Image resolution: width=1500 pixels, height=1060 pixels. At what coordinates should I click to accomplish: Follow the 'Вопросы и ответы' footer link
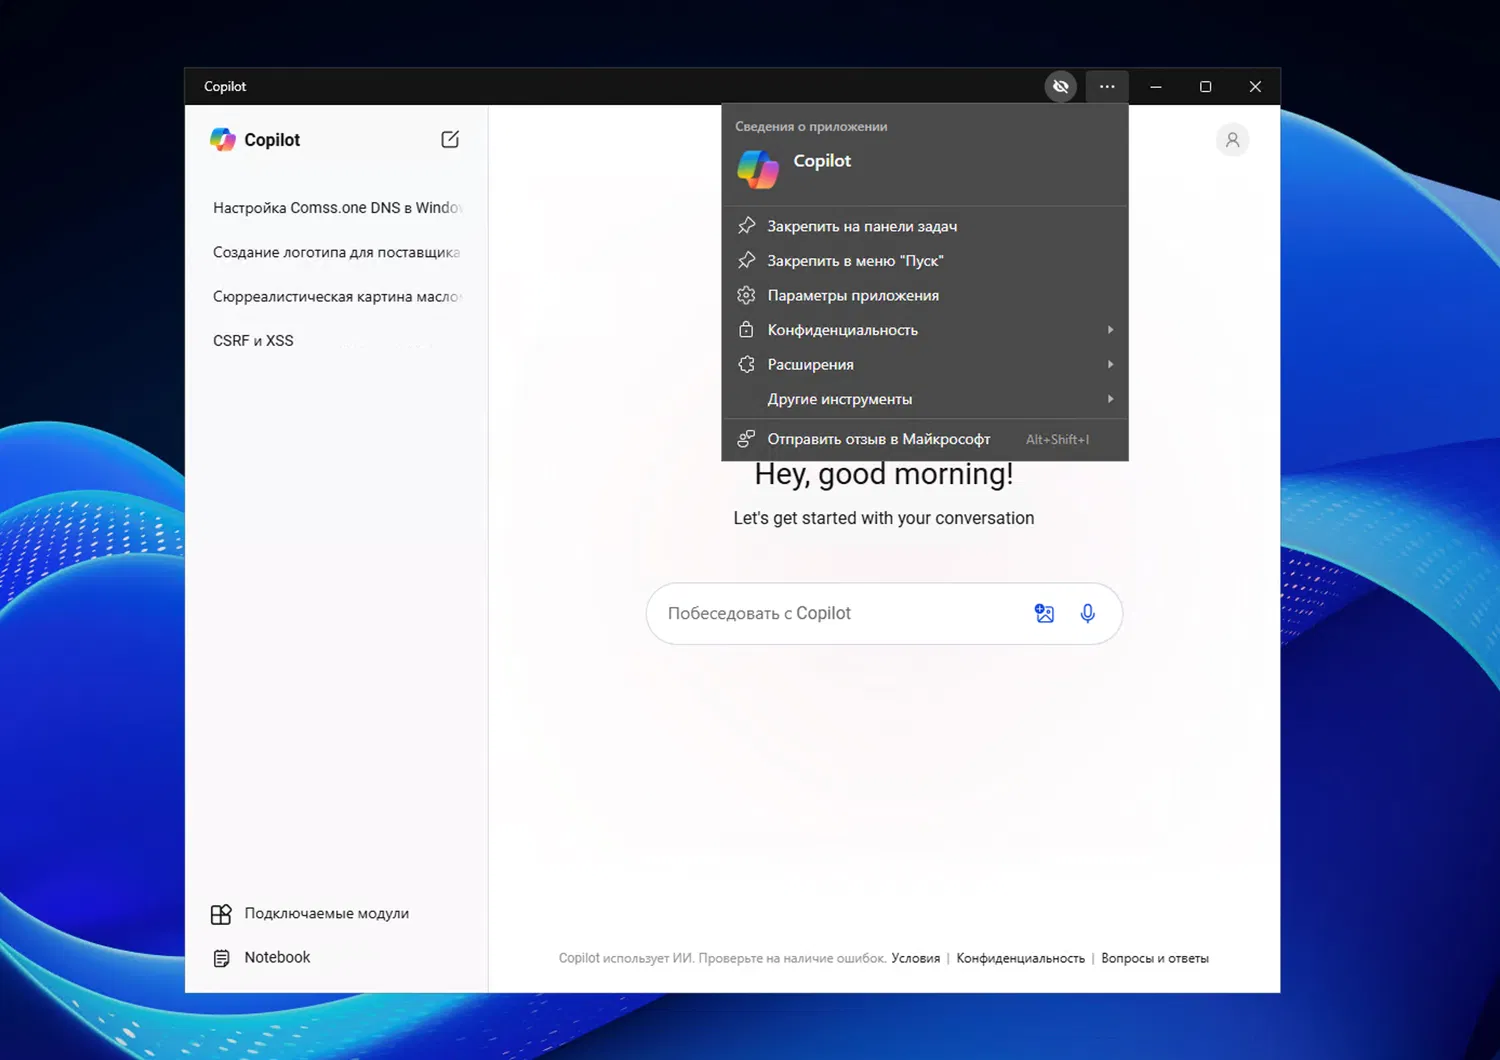point(1155,958)
